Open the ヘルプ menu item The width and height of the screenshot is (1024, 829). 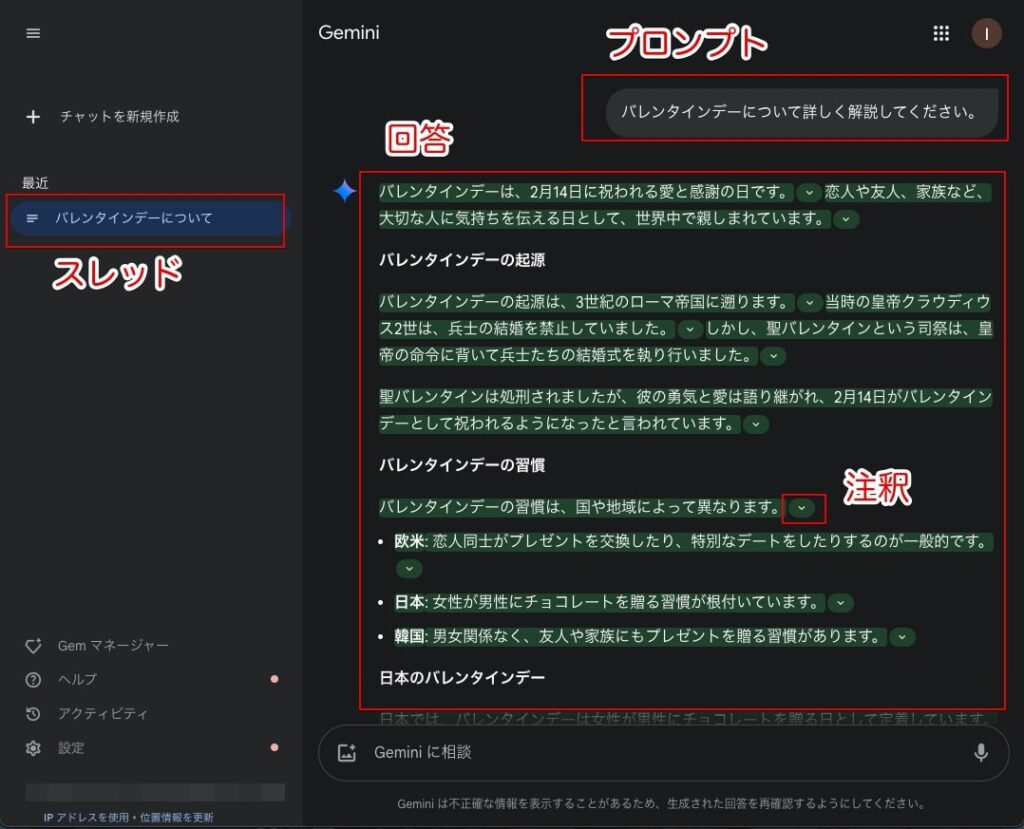coord(77,679)
